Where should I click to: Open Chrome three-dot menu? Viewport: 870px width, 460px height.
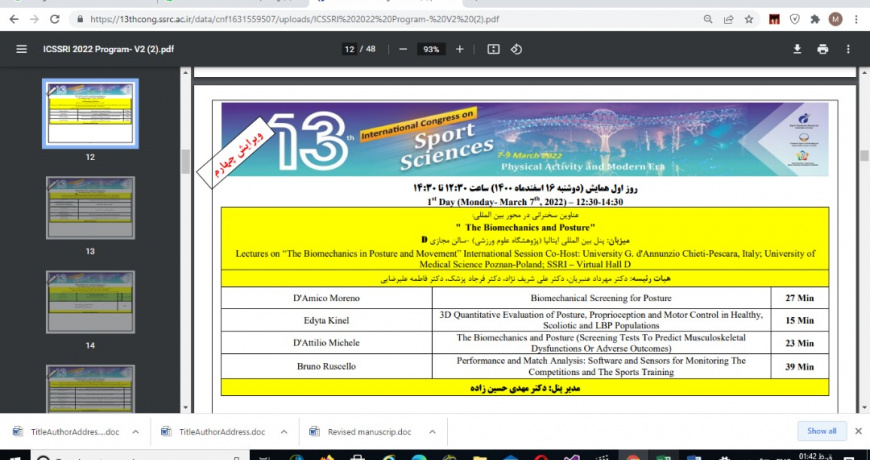coord(856,19)
